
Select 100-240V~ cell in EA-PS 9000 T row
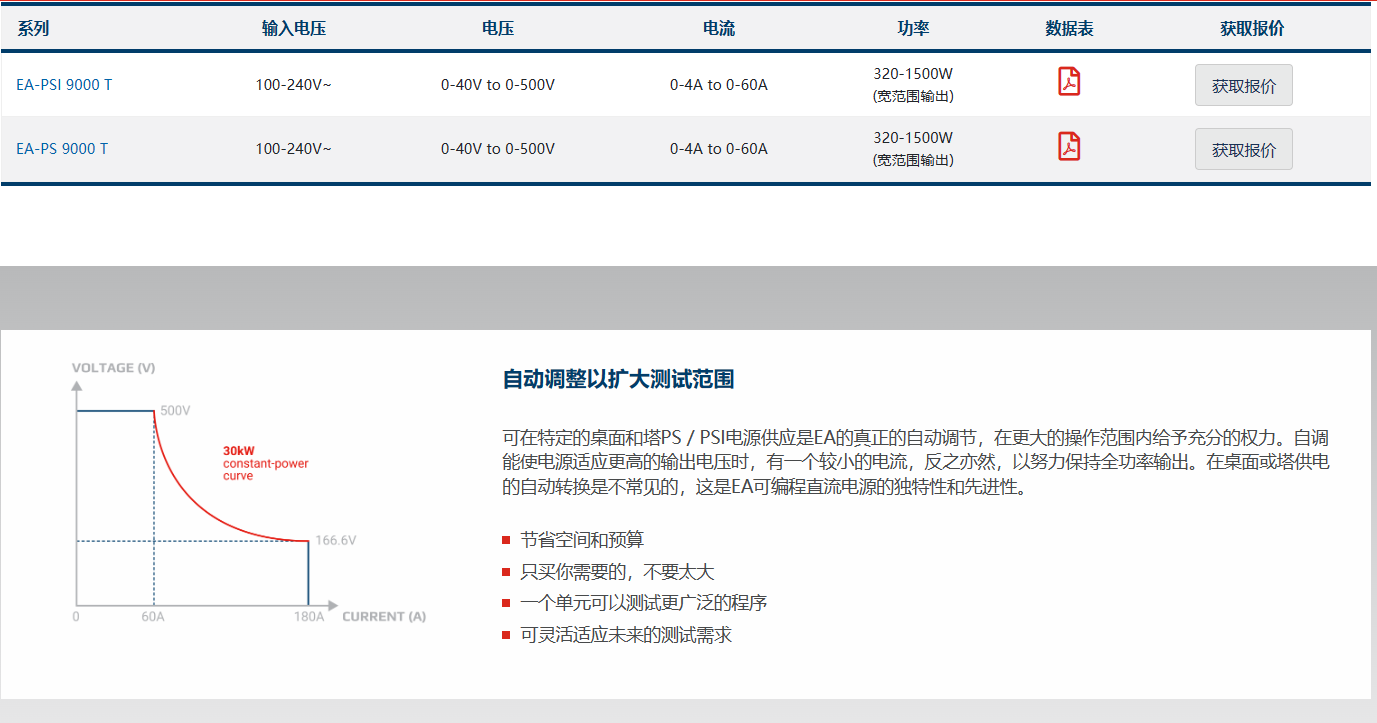293,149
